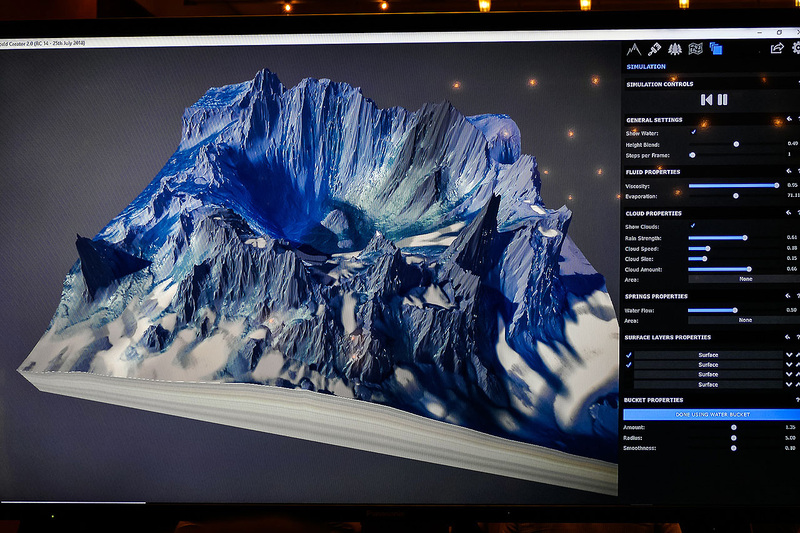The height and width of the screenshot is (533, 800).
Task: Reset Surface Layers Properties with arrow icon
Action: tap(788, 337)
